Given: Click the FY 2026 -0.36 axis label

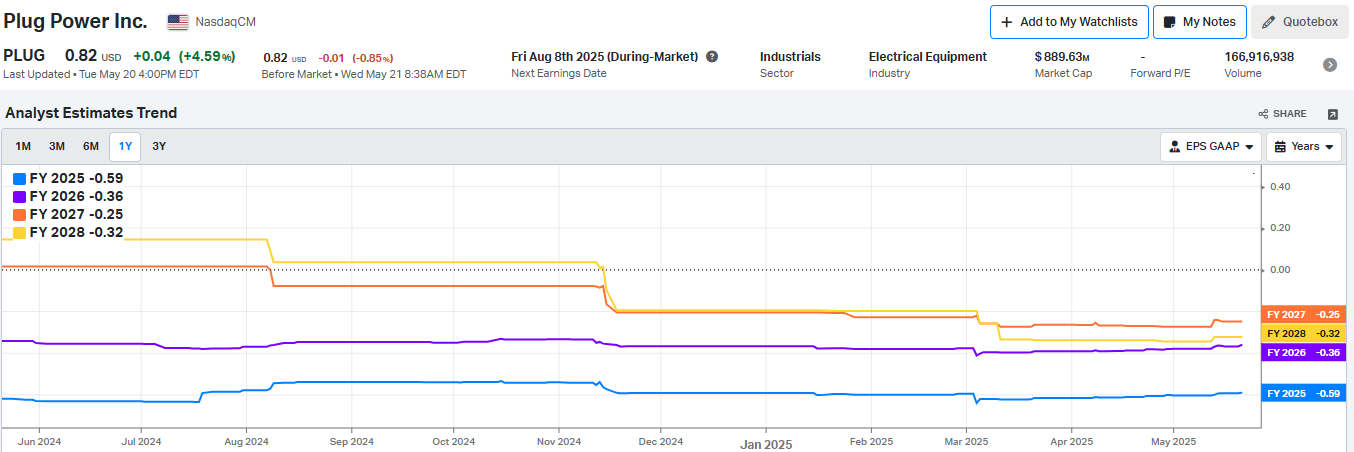Looking at the screenshot, I should (x=1304, y=352).
